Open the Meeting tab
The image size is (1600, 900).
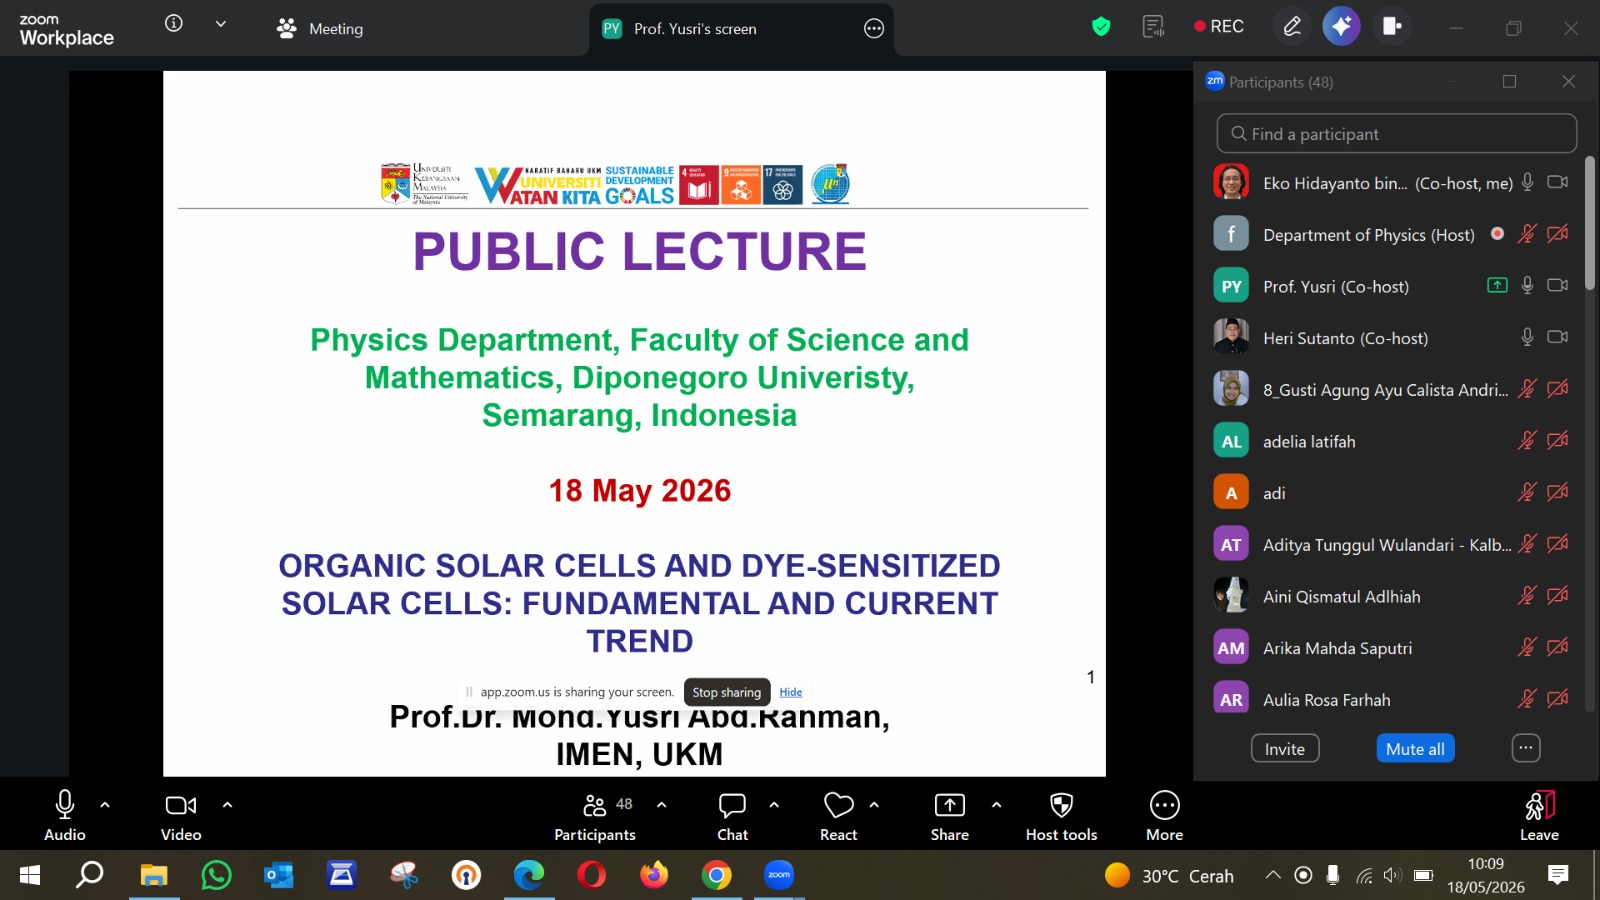pyautogui.click(x=320, y=29)
